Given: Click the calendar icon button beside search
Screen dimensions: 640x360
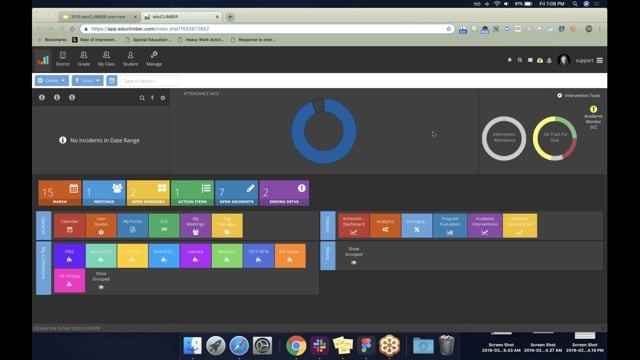Looking at the screenshot, I should [x=111, y=81].
